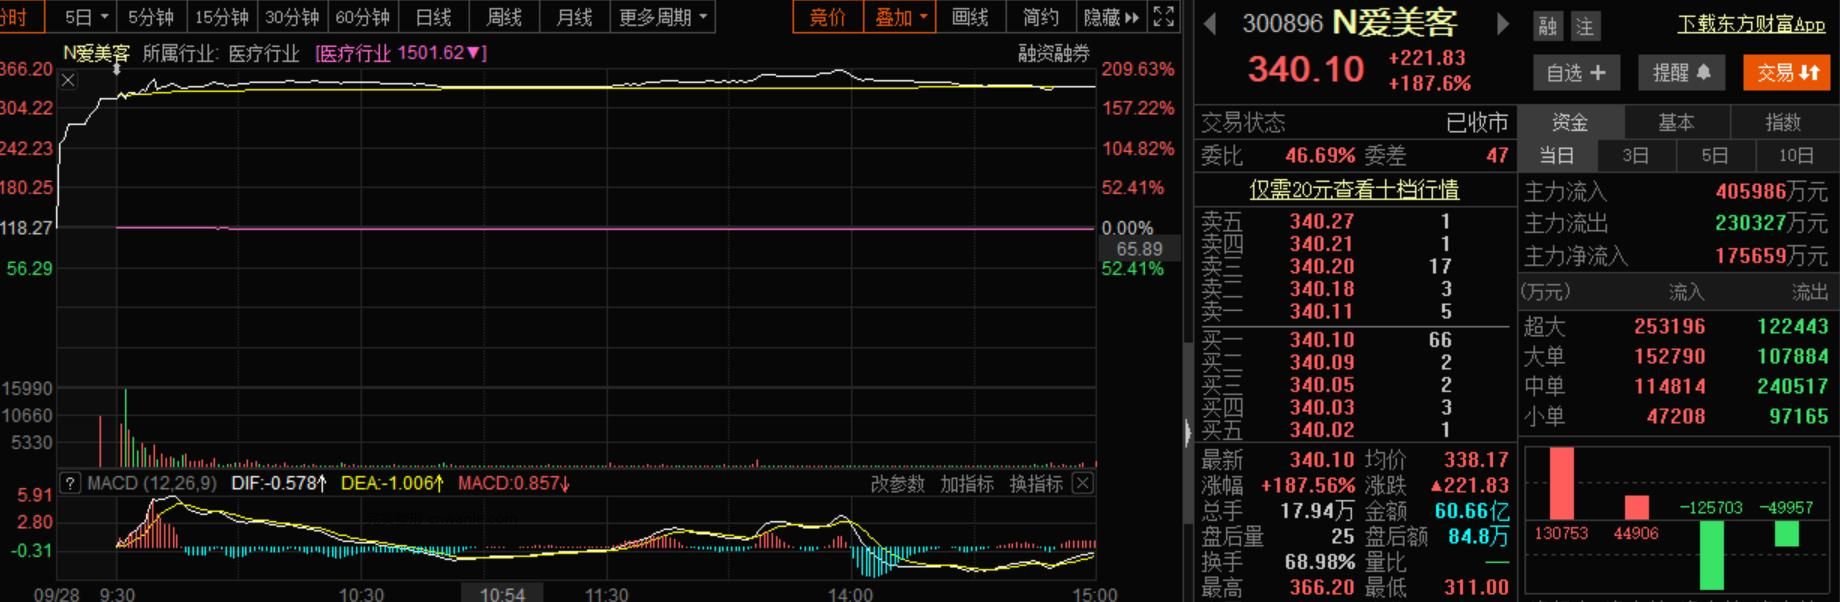The image size is (1840, 602).
Task: Switch to the 日线 daily chart tab
Action: pyautogui.click(x=433, y=17)
